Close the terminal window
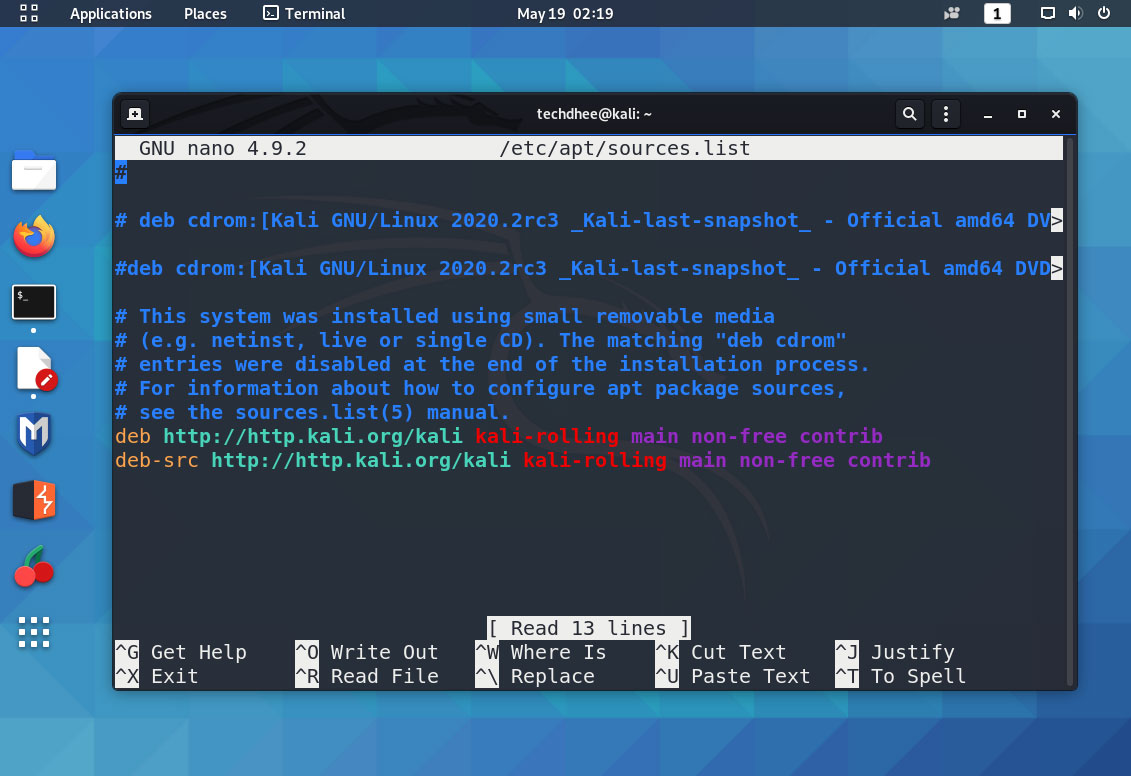The image size is (1131, 776). 1055,114
